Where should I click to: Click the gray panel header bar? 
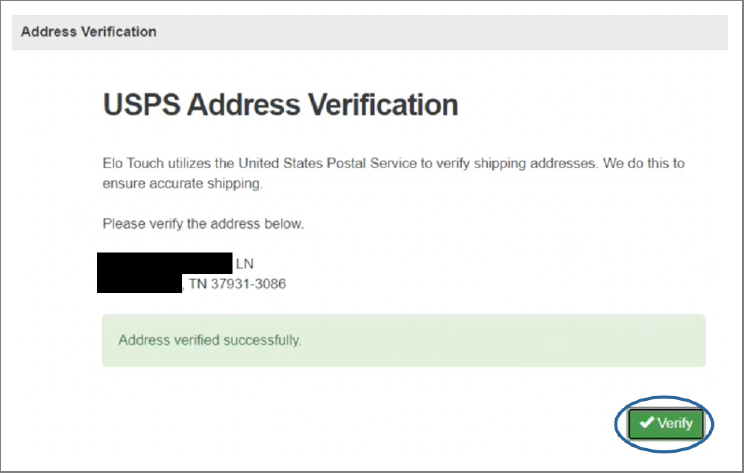[x=370, y=32]
